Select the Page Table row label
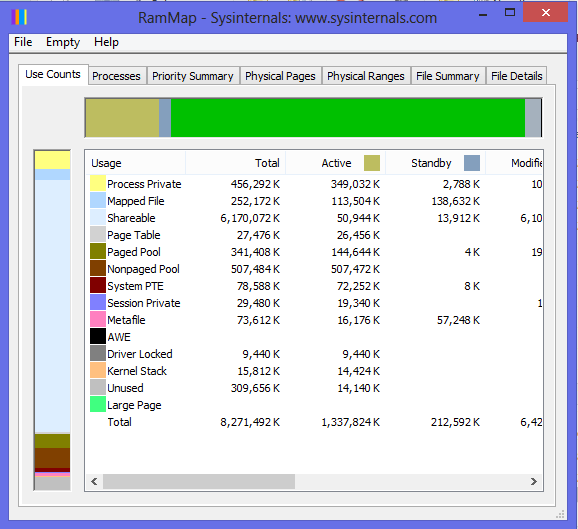Viewport: 578px width, 529px height. coord(134,235)
